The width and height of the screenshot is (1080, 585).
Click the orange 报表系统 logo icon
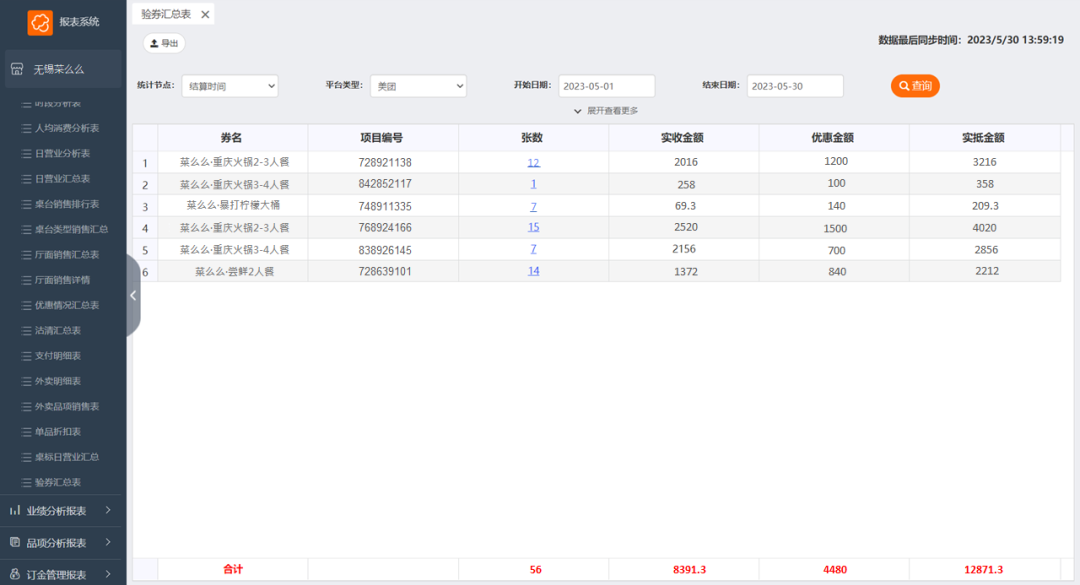[x=40, y=22]
